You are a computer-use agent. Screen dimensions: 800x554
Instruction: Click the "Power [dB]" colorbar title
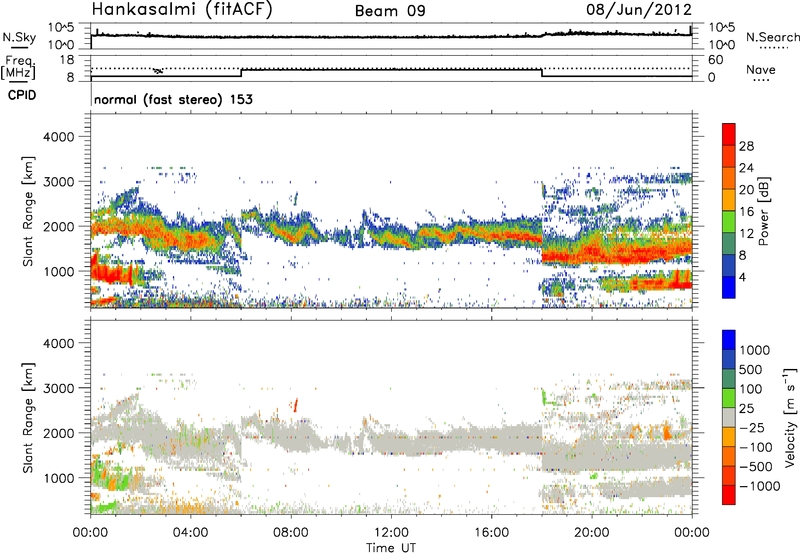click(x=763, y=211)
